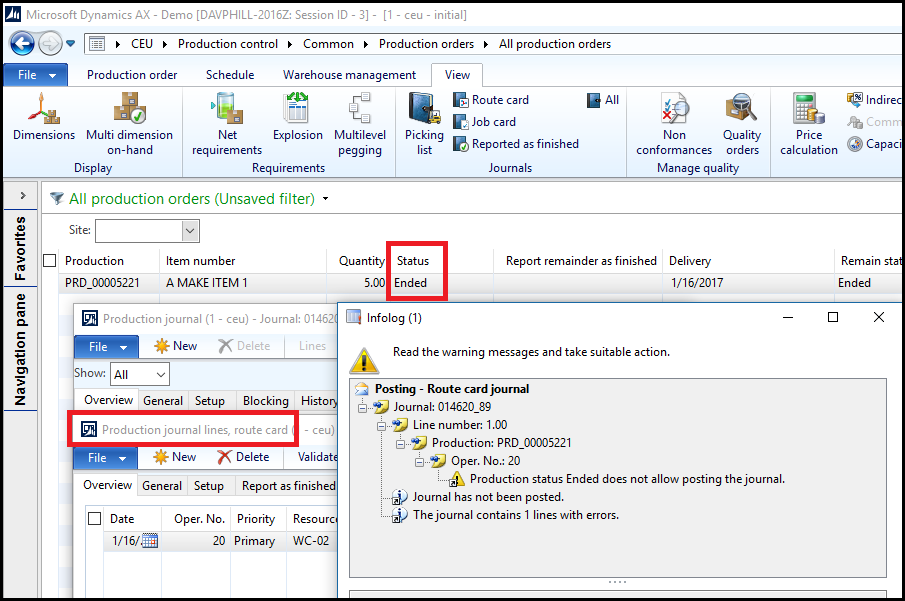905x601 pixels.
Task: Click Production orders in breadcrumb
Action: point(426,44)
